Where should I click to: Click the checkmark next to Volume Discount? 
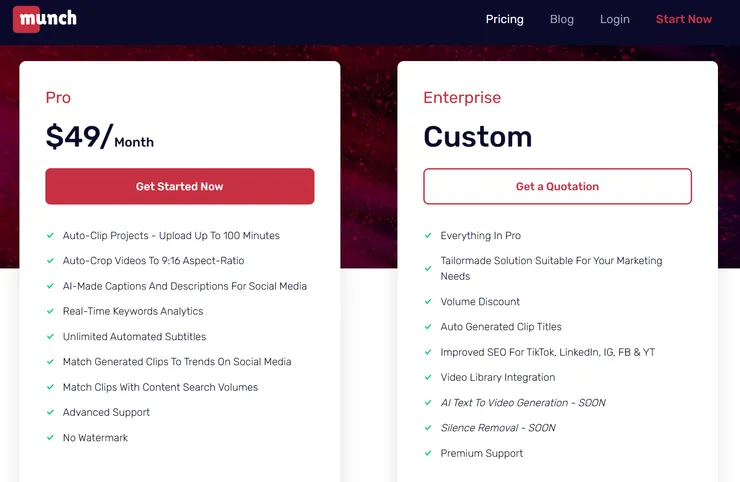[x=428, y=301]
